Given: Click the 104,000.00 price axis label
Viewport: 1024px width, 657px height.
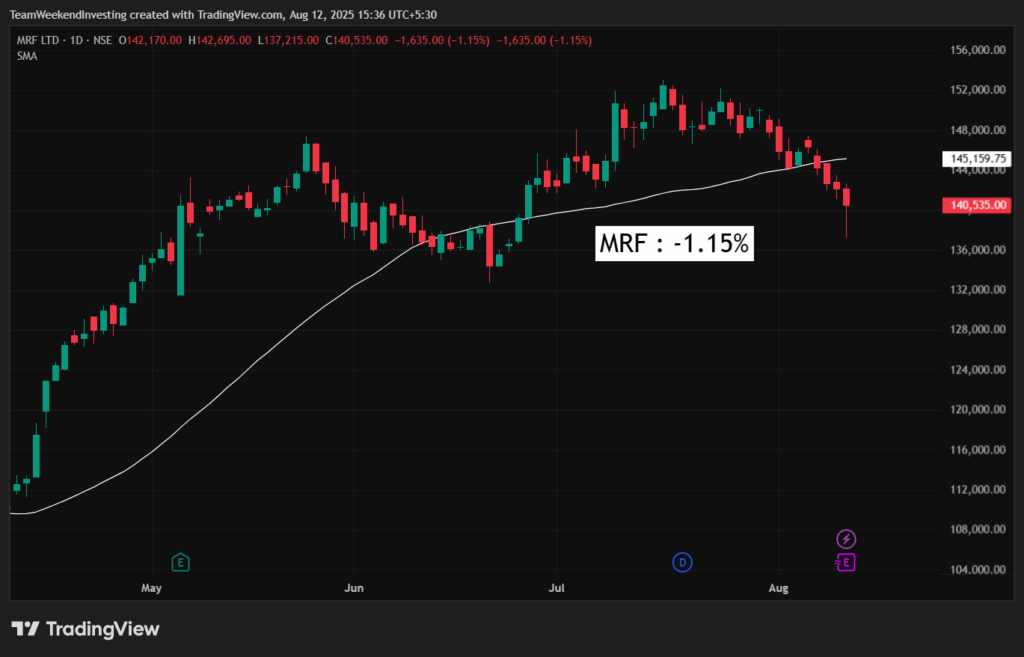Looking at the screenshot, I should (x=978, y=569).
